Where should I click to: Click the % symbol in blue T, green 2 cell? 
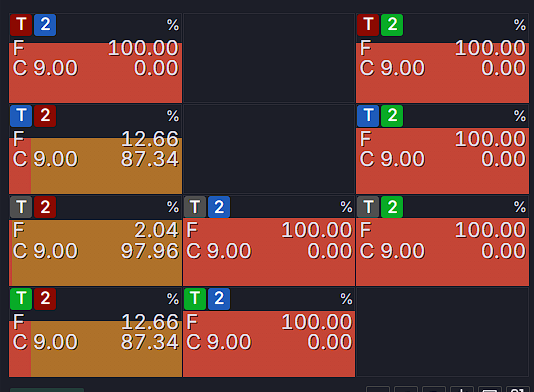pyautogui.click(x=520, y=116)
